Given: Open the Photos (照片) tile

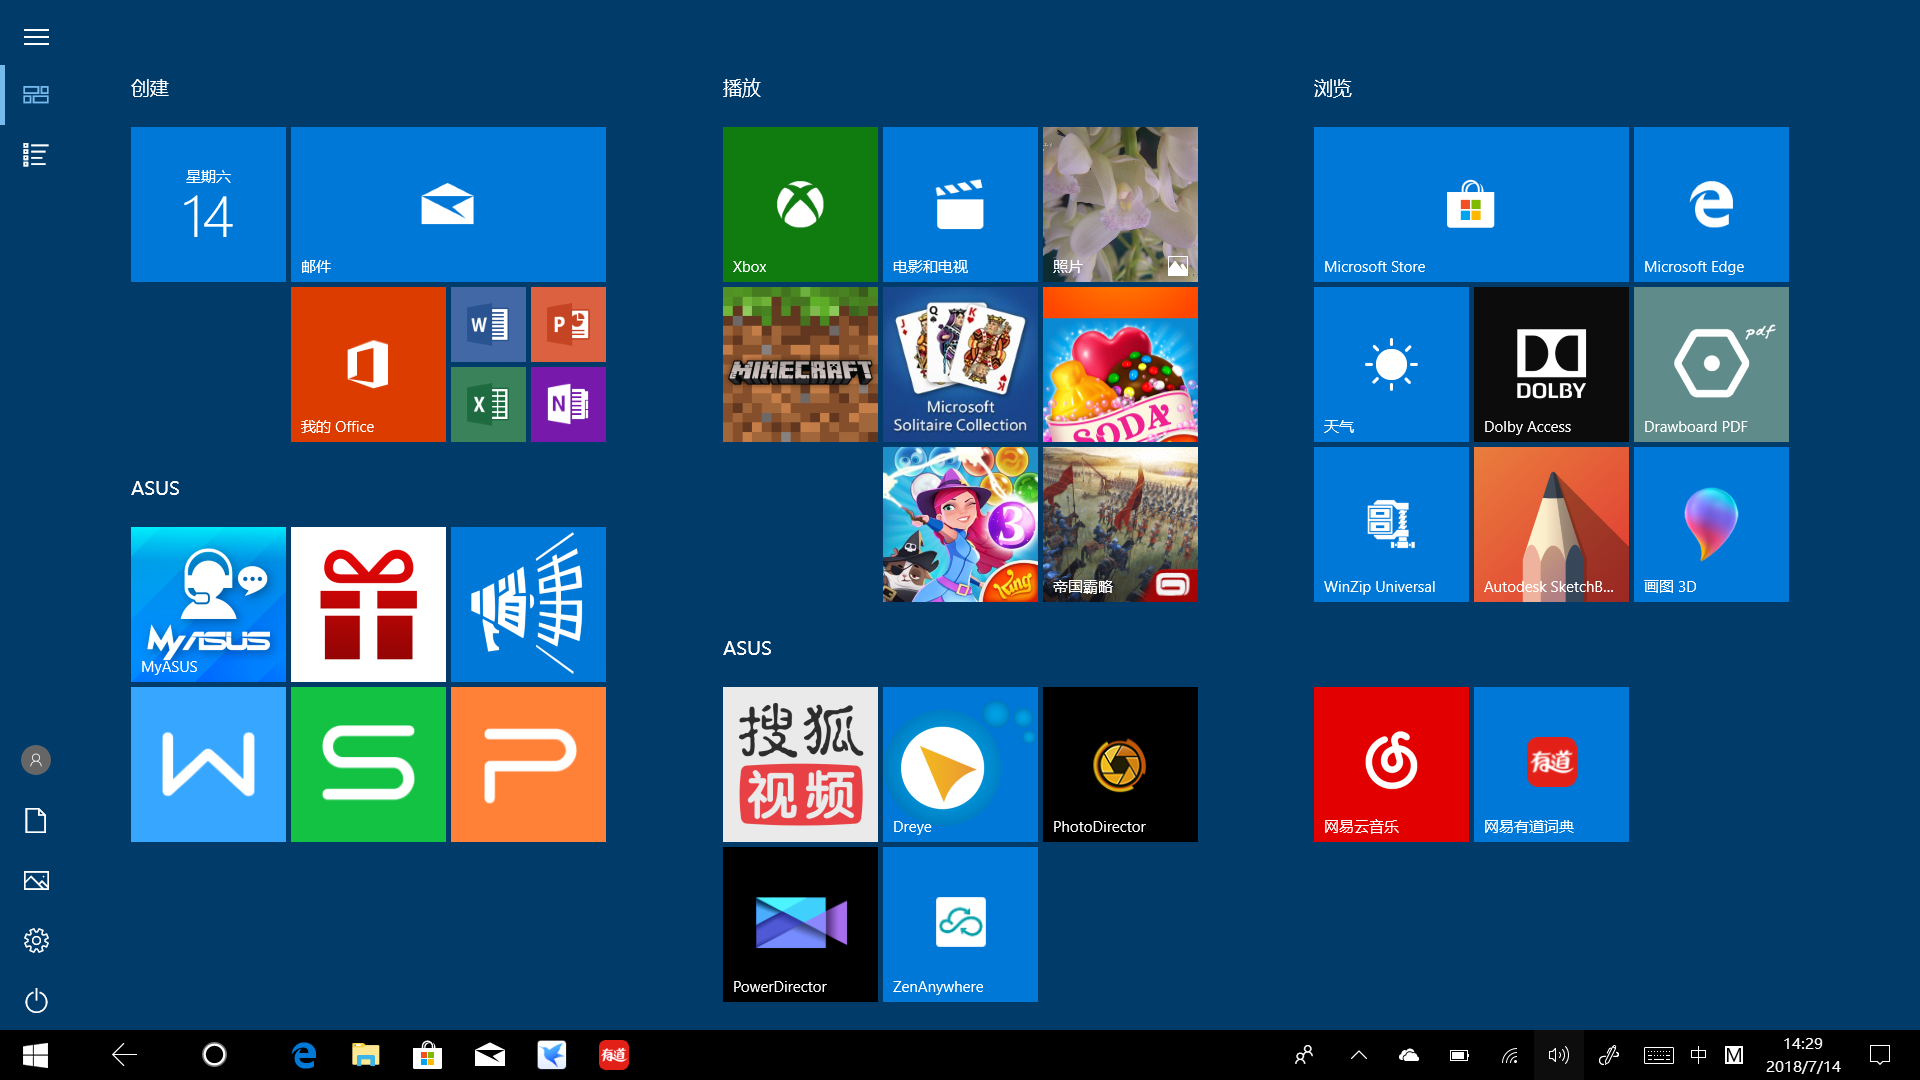Looking at the screenshot, I should pos(1120,204).
